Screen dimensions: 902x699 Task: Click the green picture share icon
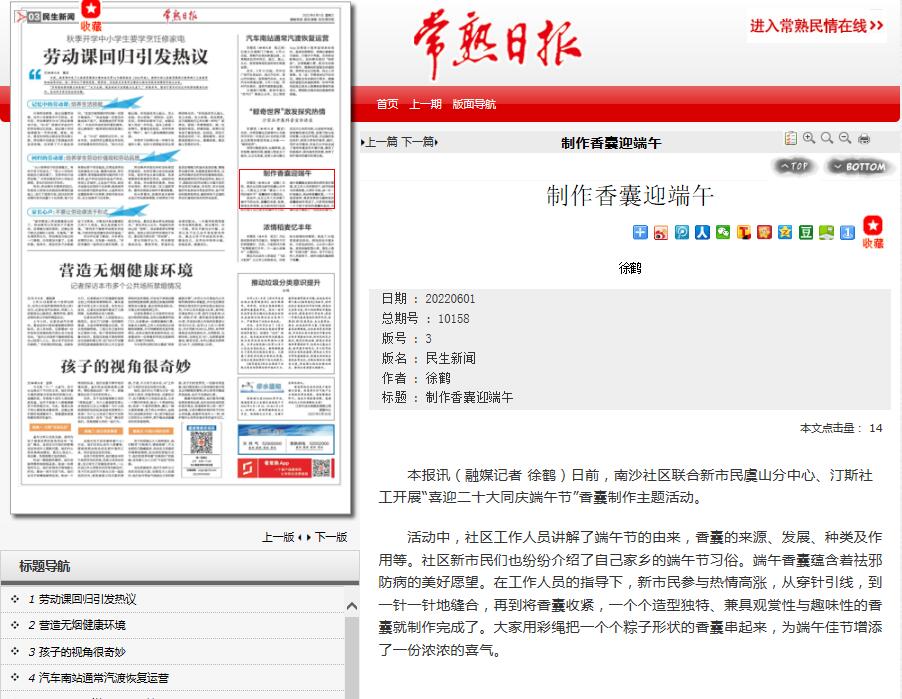[826, 232]
